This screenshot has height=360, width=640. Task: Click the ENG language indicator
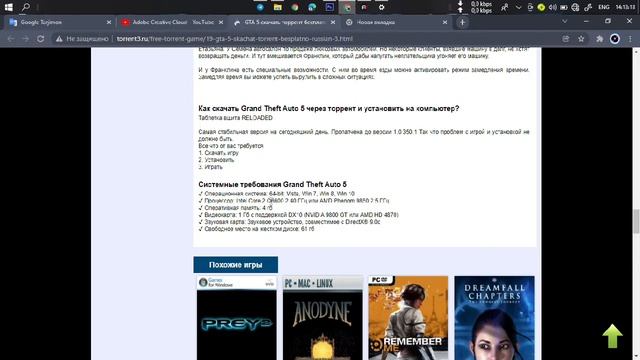tap(604, 7)
